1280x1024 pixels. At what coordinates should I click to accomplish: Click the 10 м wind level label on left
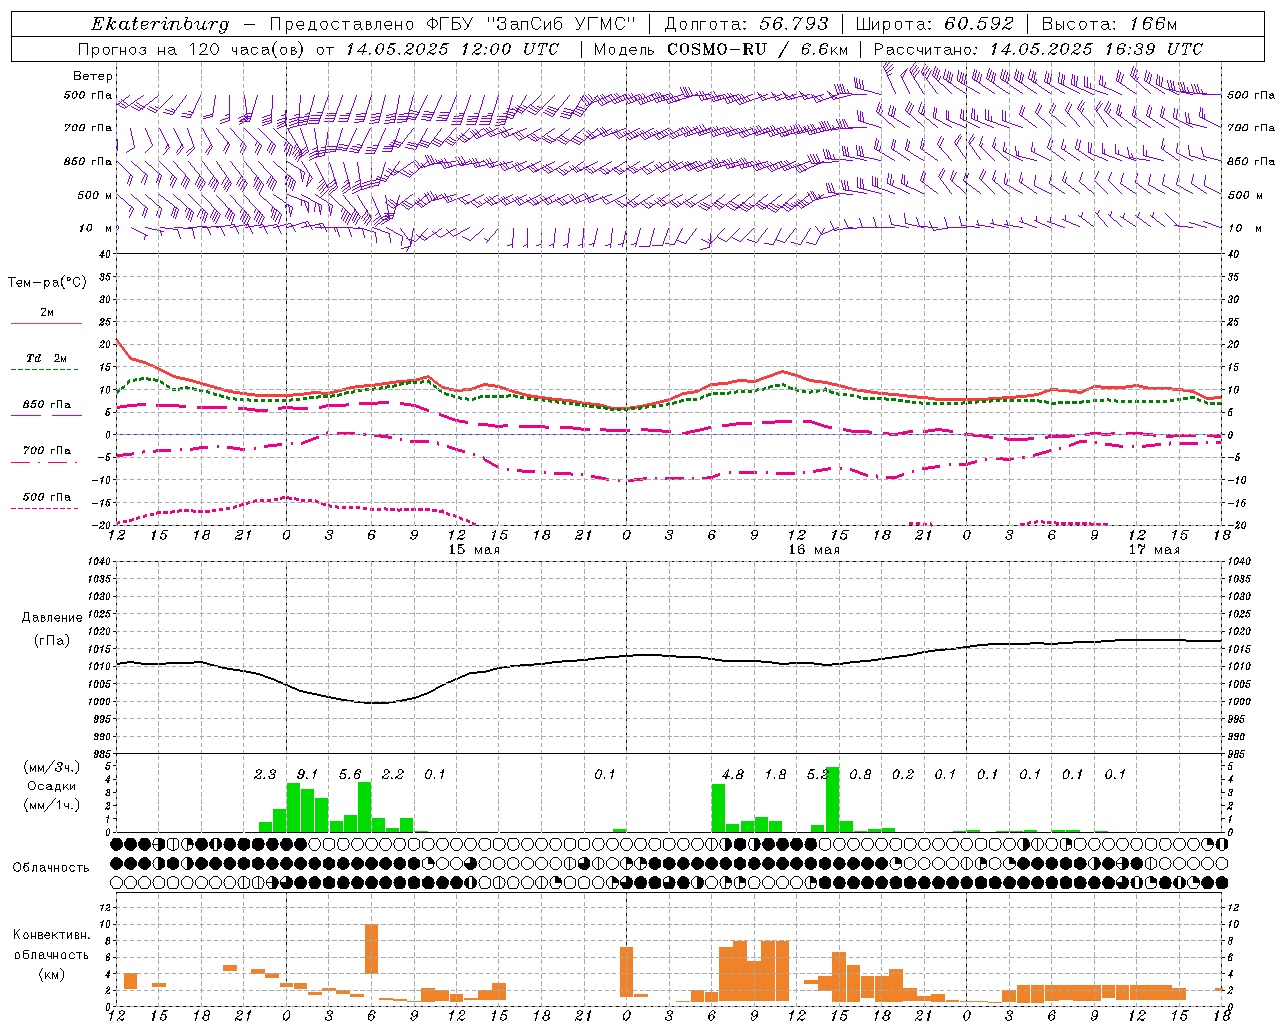pyautogui.click(x=96, y=228)
